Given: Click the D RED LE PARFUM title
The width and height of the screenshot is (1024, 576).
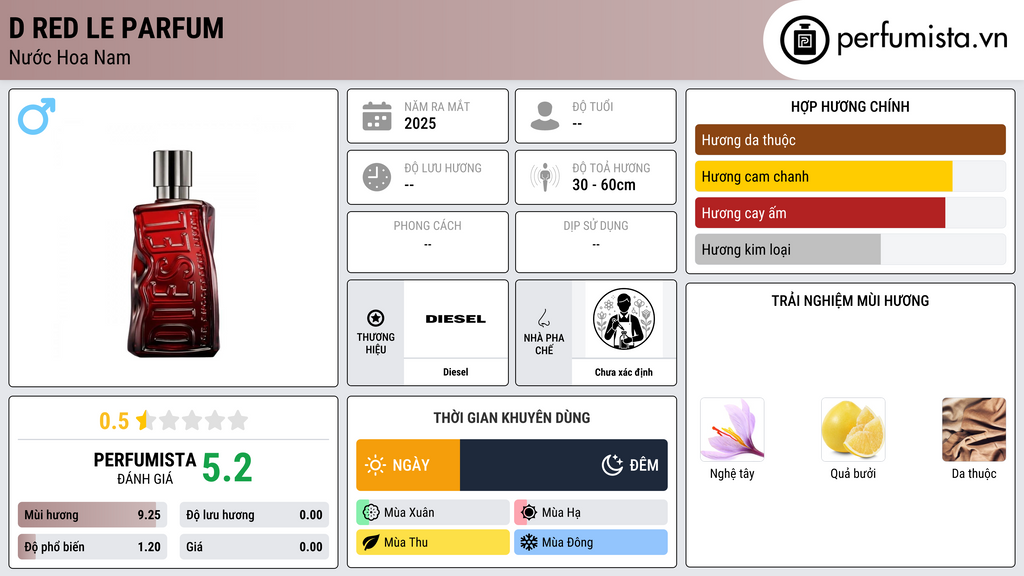Looking at the screenshot, I should tap(116, 28).
